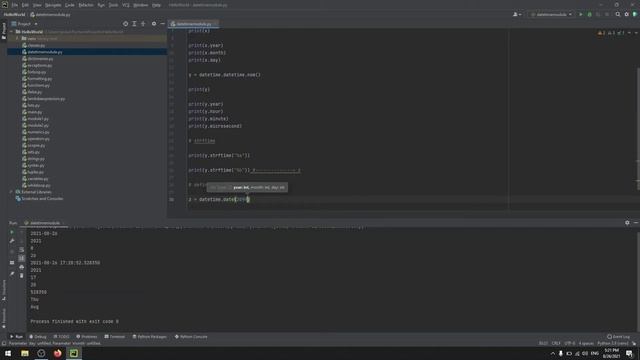This screenshot has width=640, height=360.
Task: Open the Debug tool window button
Action: tap(38, 337)
